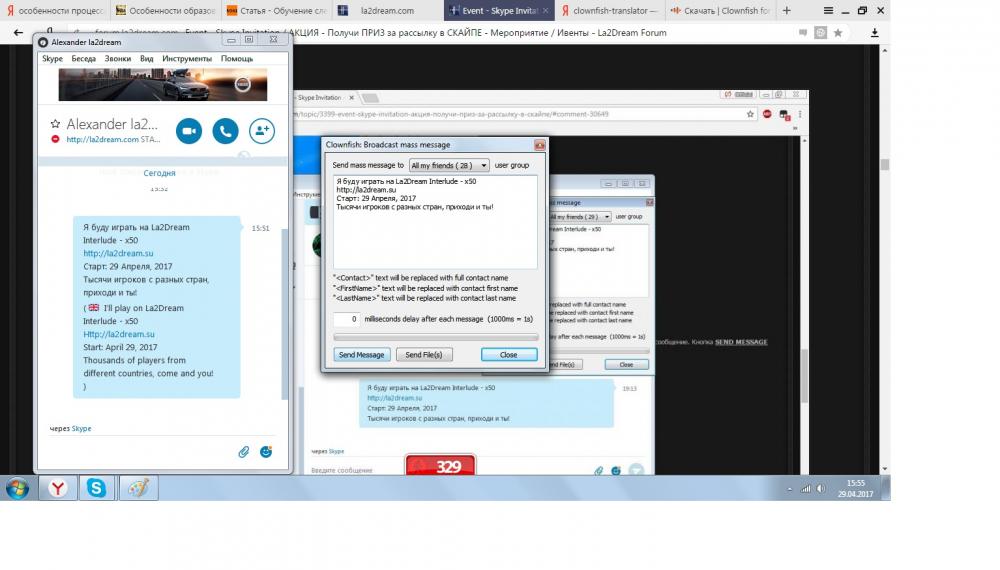Open the Инструменты menu in Skype
Screen dimensions: 1000x570
[186, 59]
